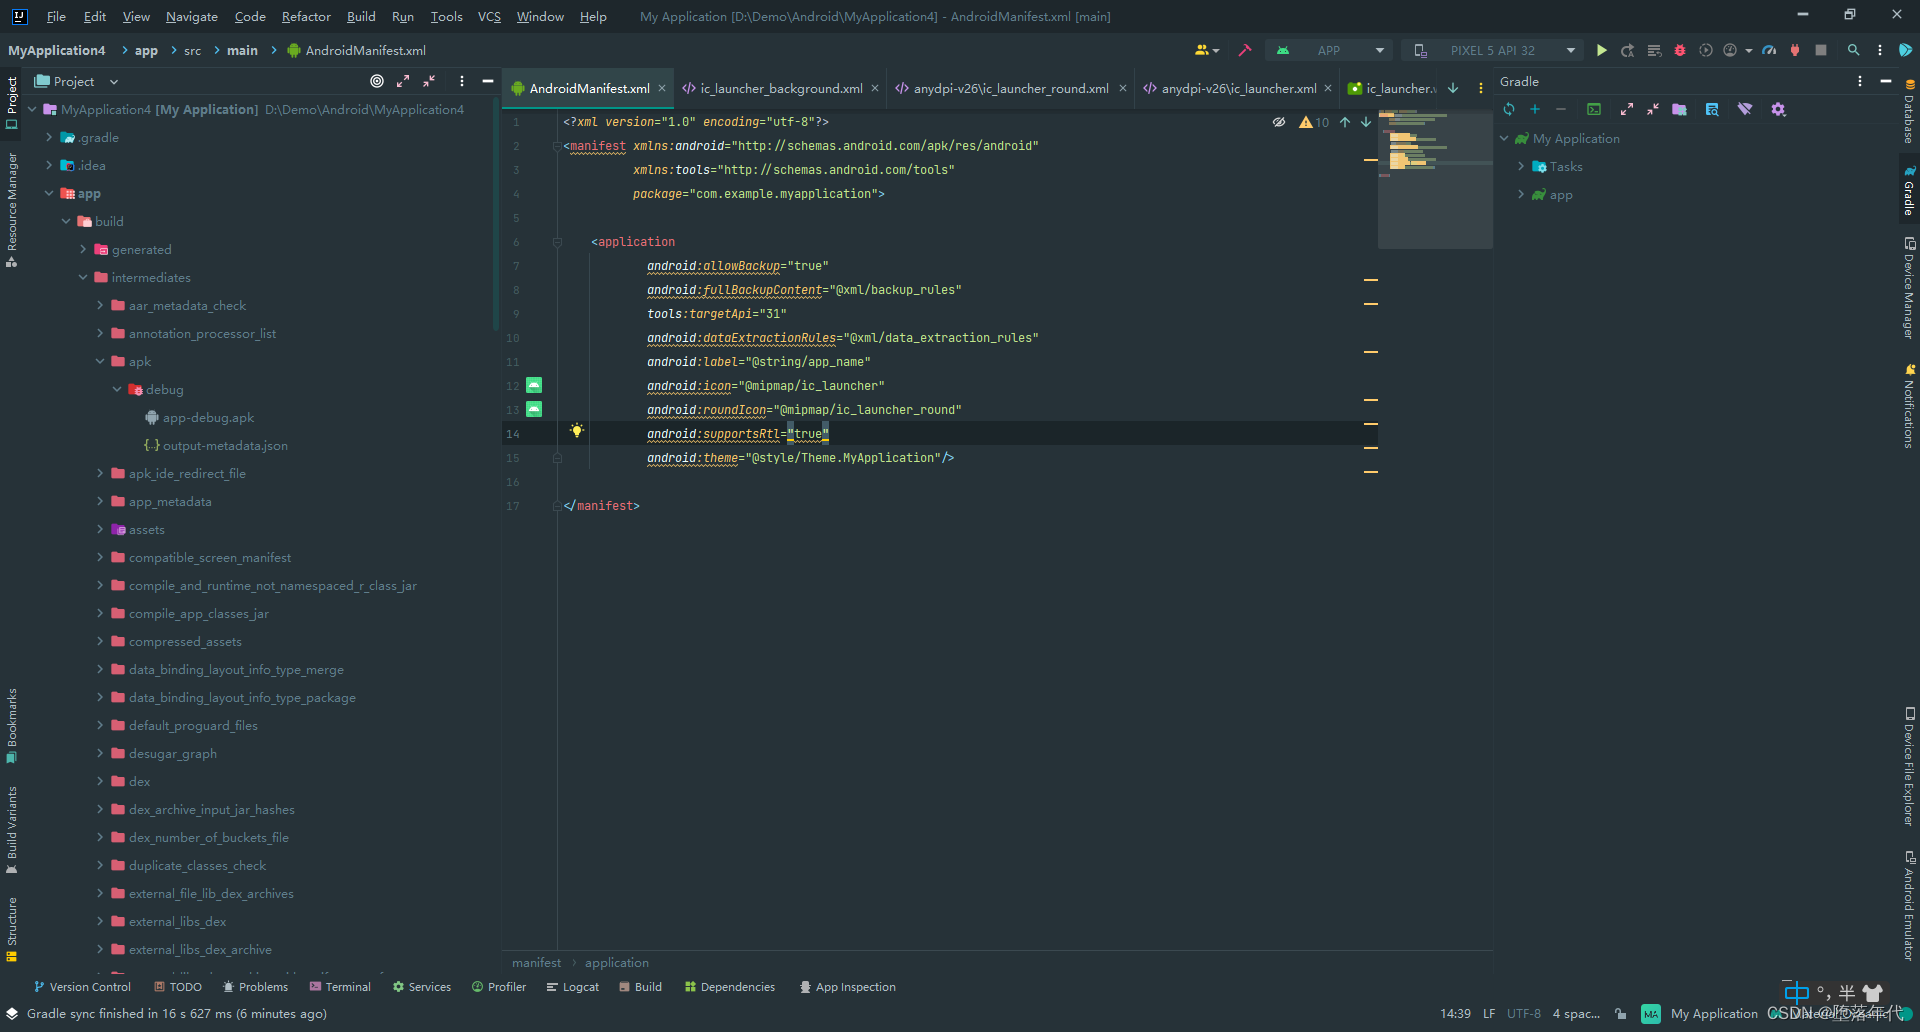Toggle file read-only lock in status bar

pyautogui.click(x=1620, y=1014)
